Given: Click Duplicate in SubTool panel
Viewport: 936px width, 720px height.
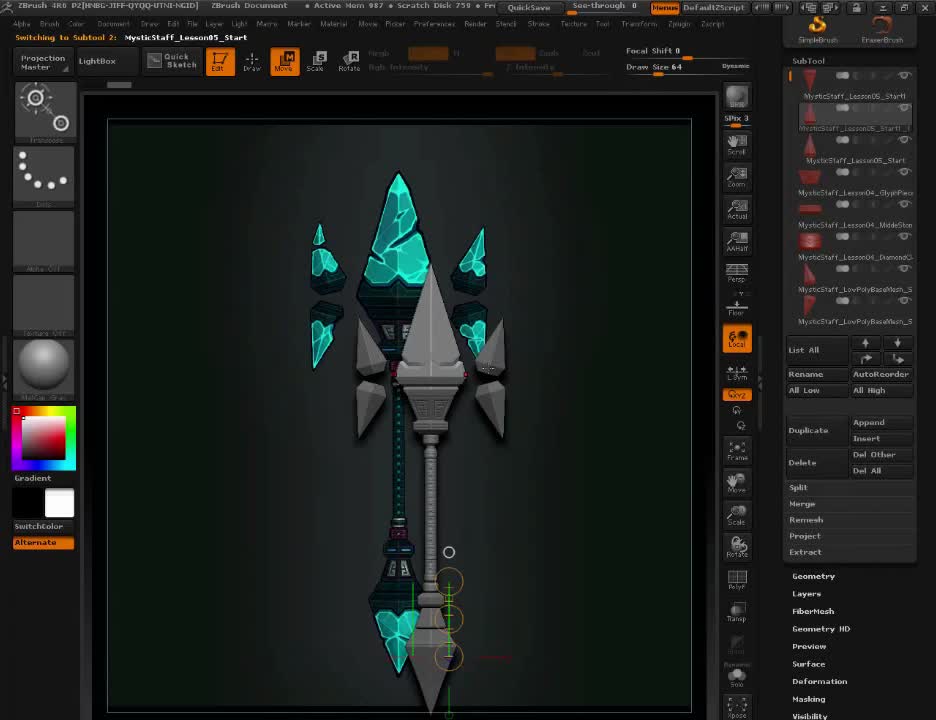Looking at the screenshot, I should click(817, 430).
